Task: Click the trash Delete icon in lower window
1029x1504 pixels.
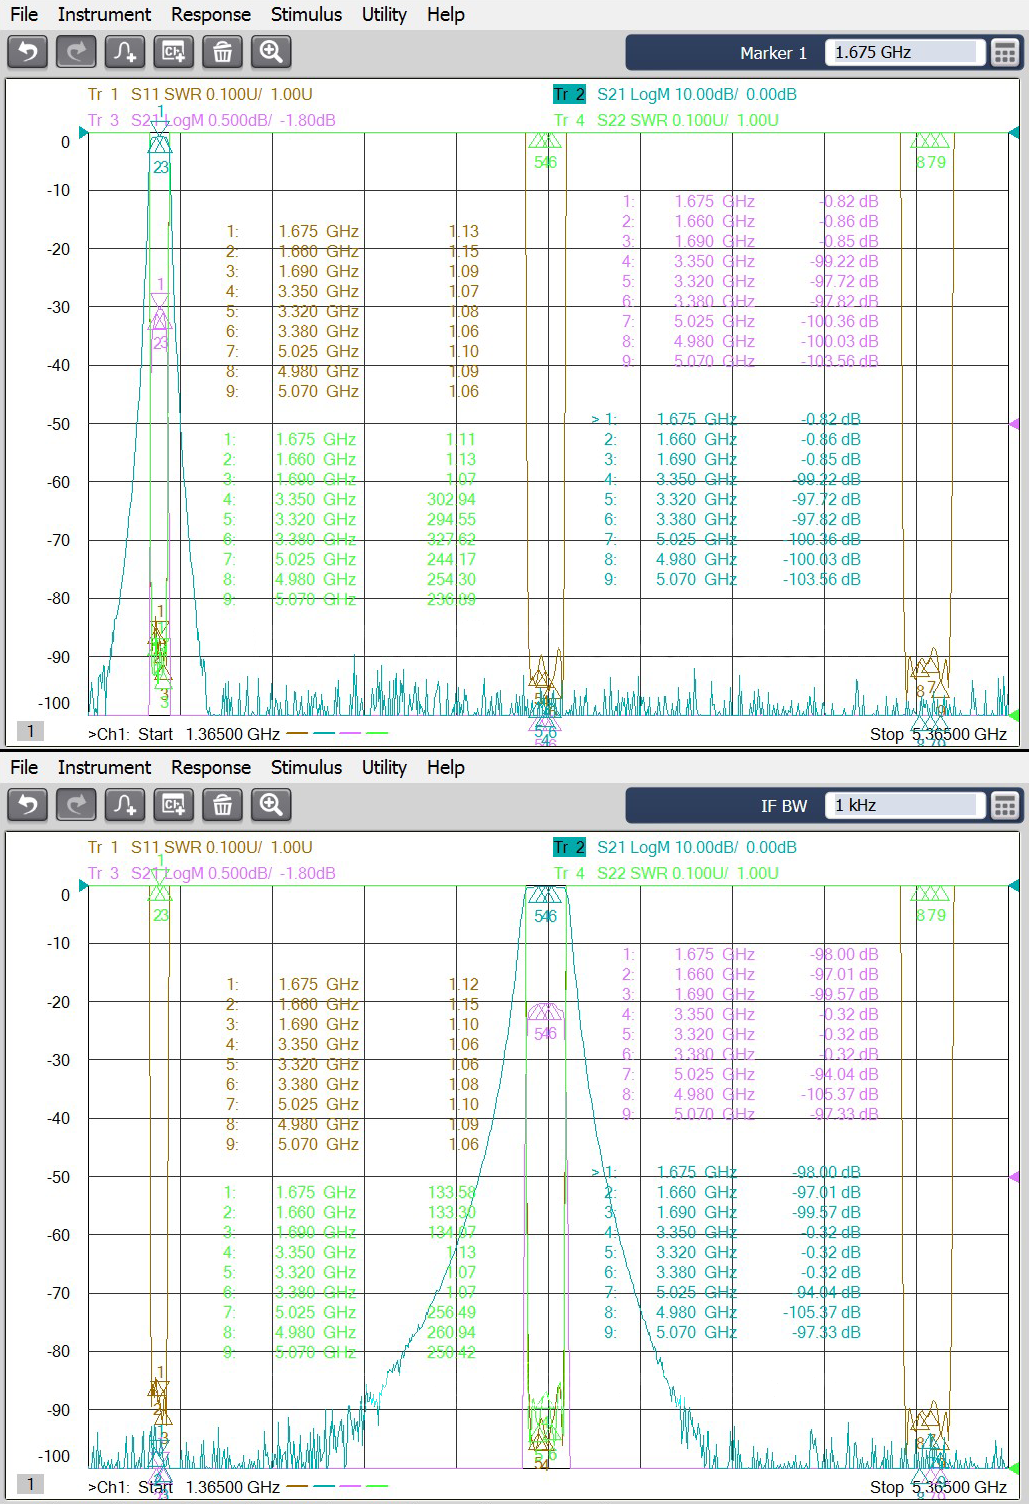Action: (x=222, y=805)
